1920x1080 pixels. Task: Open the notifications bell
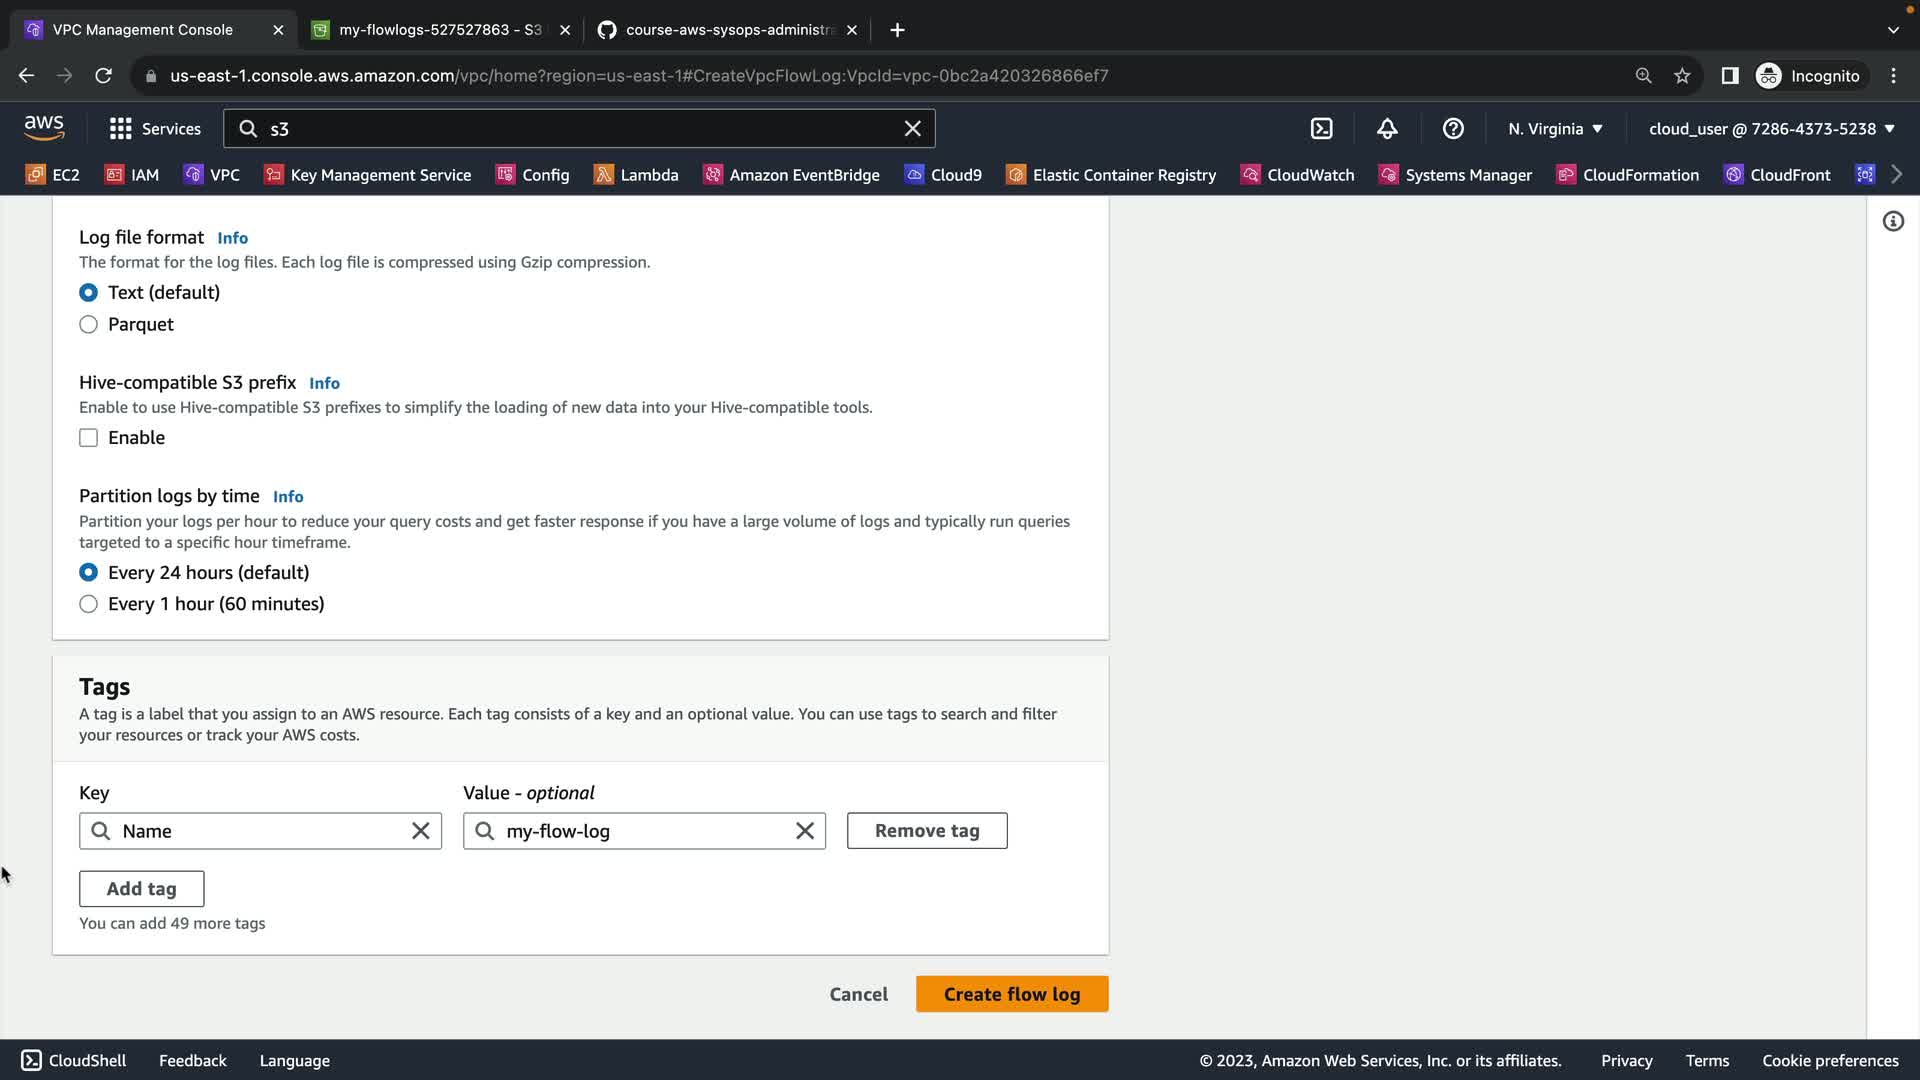coord(1387,129)
